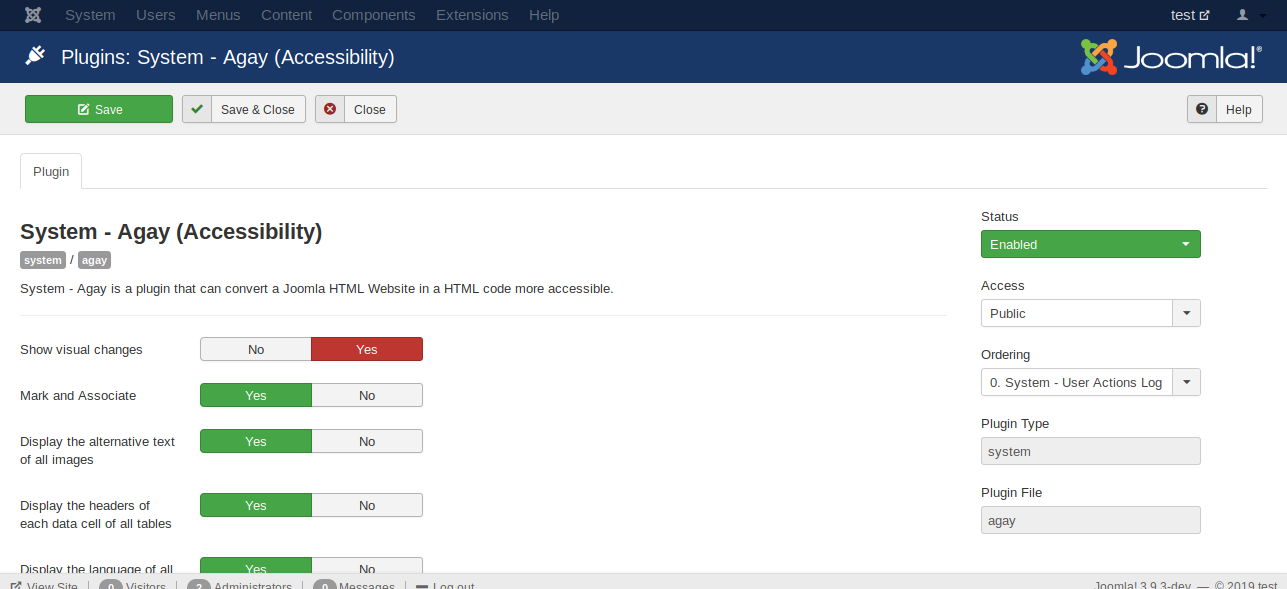Image resolution: width=1287 pixels, height=589 pixels.
Task: Click inside the Plugin File field
Action: [1090, 519]
